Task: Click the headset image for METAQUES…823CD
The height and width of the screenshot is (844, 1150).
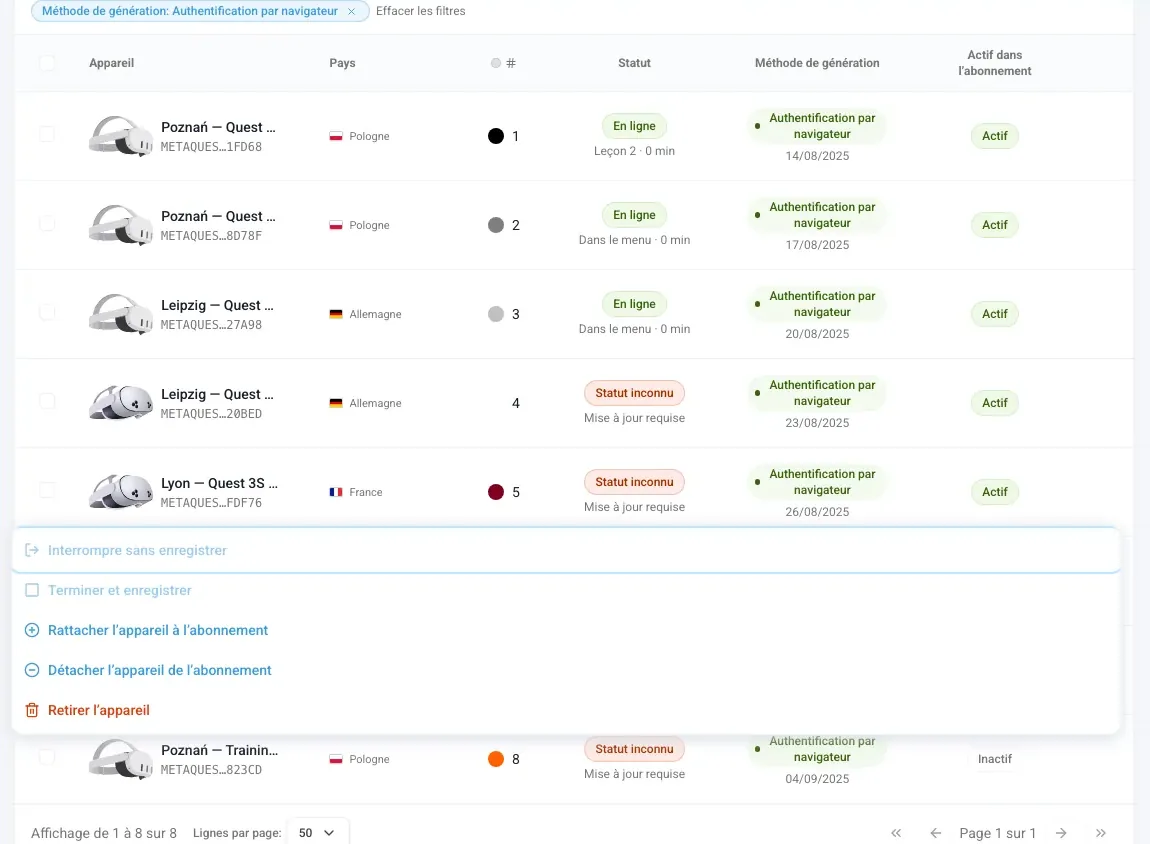Action: coord(121,759)
